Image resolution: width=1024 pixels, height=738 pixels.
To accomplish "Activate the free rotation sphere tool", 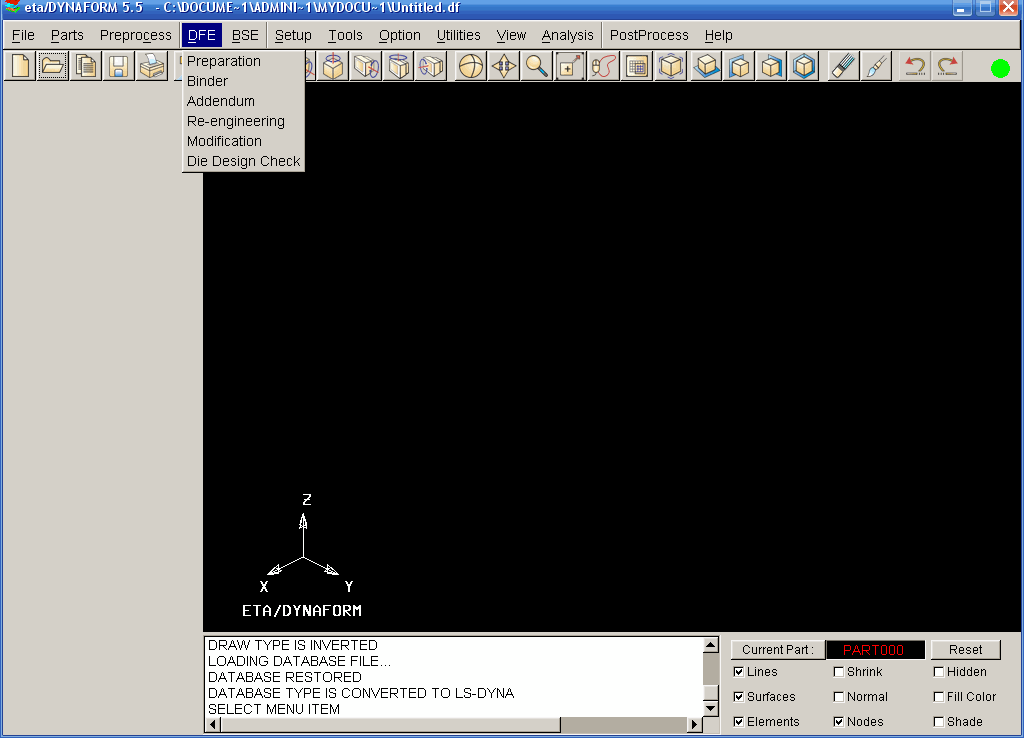I will (x=471, y=66).
